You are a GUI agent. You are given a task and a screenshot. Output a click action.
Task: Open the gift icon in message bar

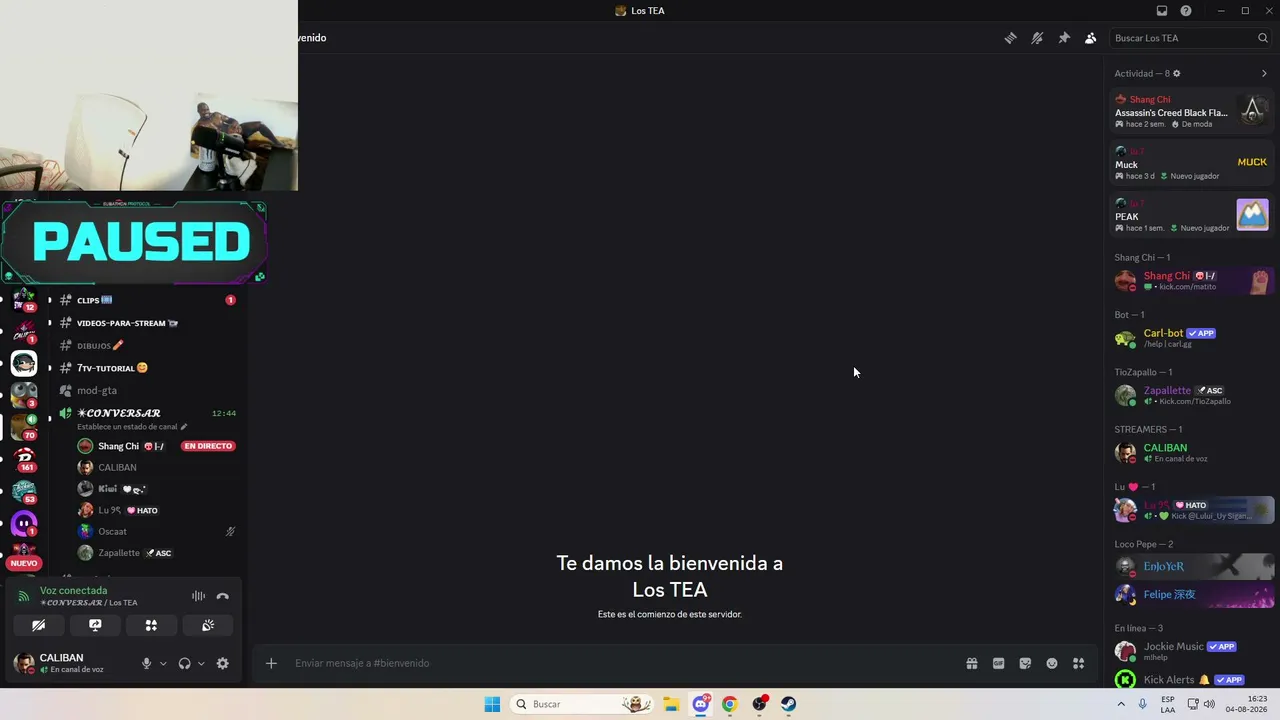click(971, 663)
